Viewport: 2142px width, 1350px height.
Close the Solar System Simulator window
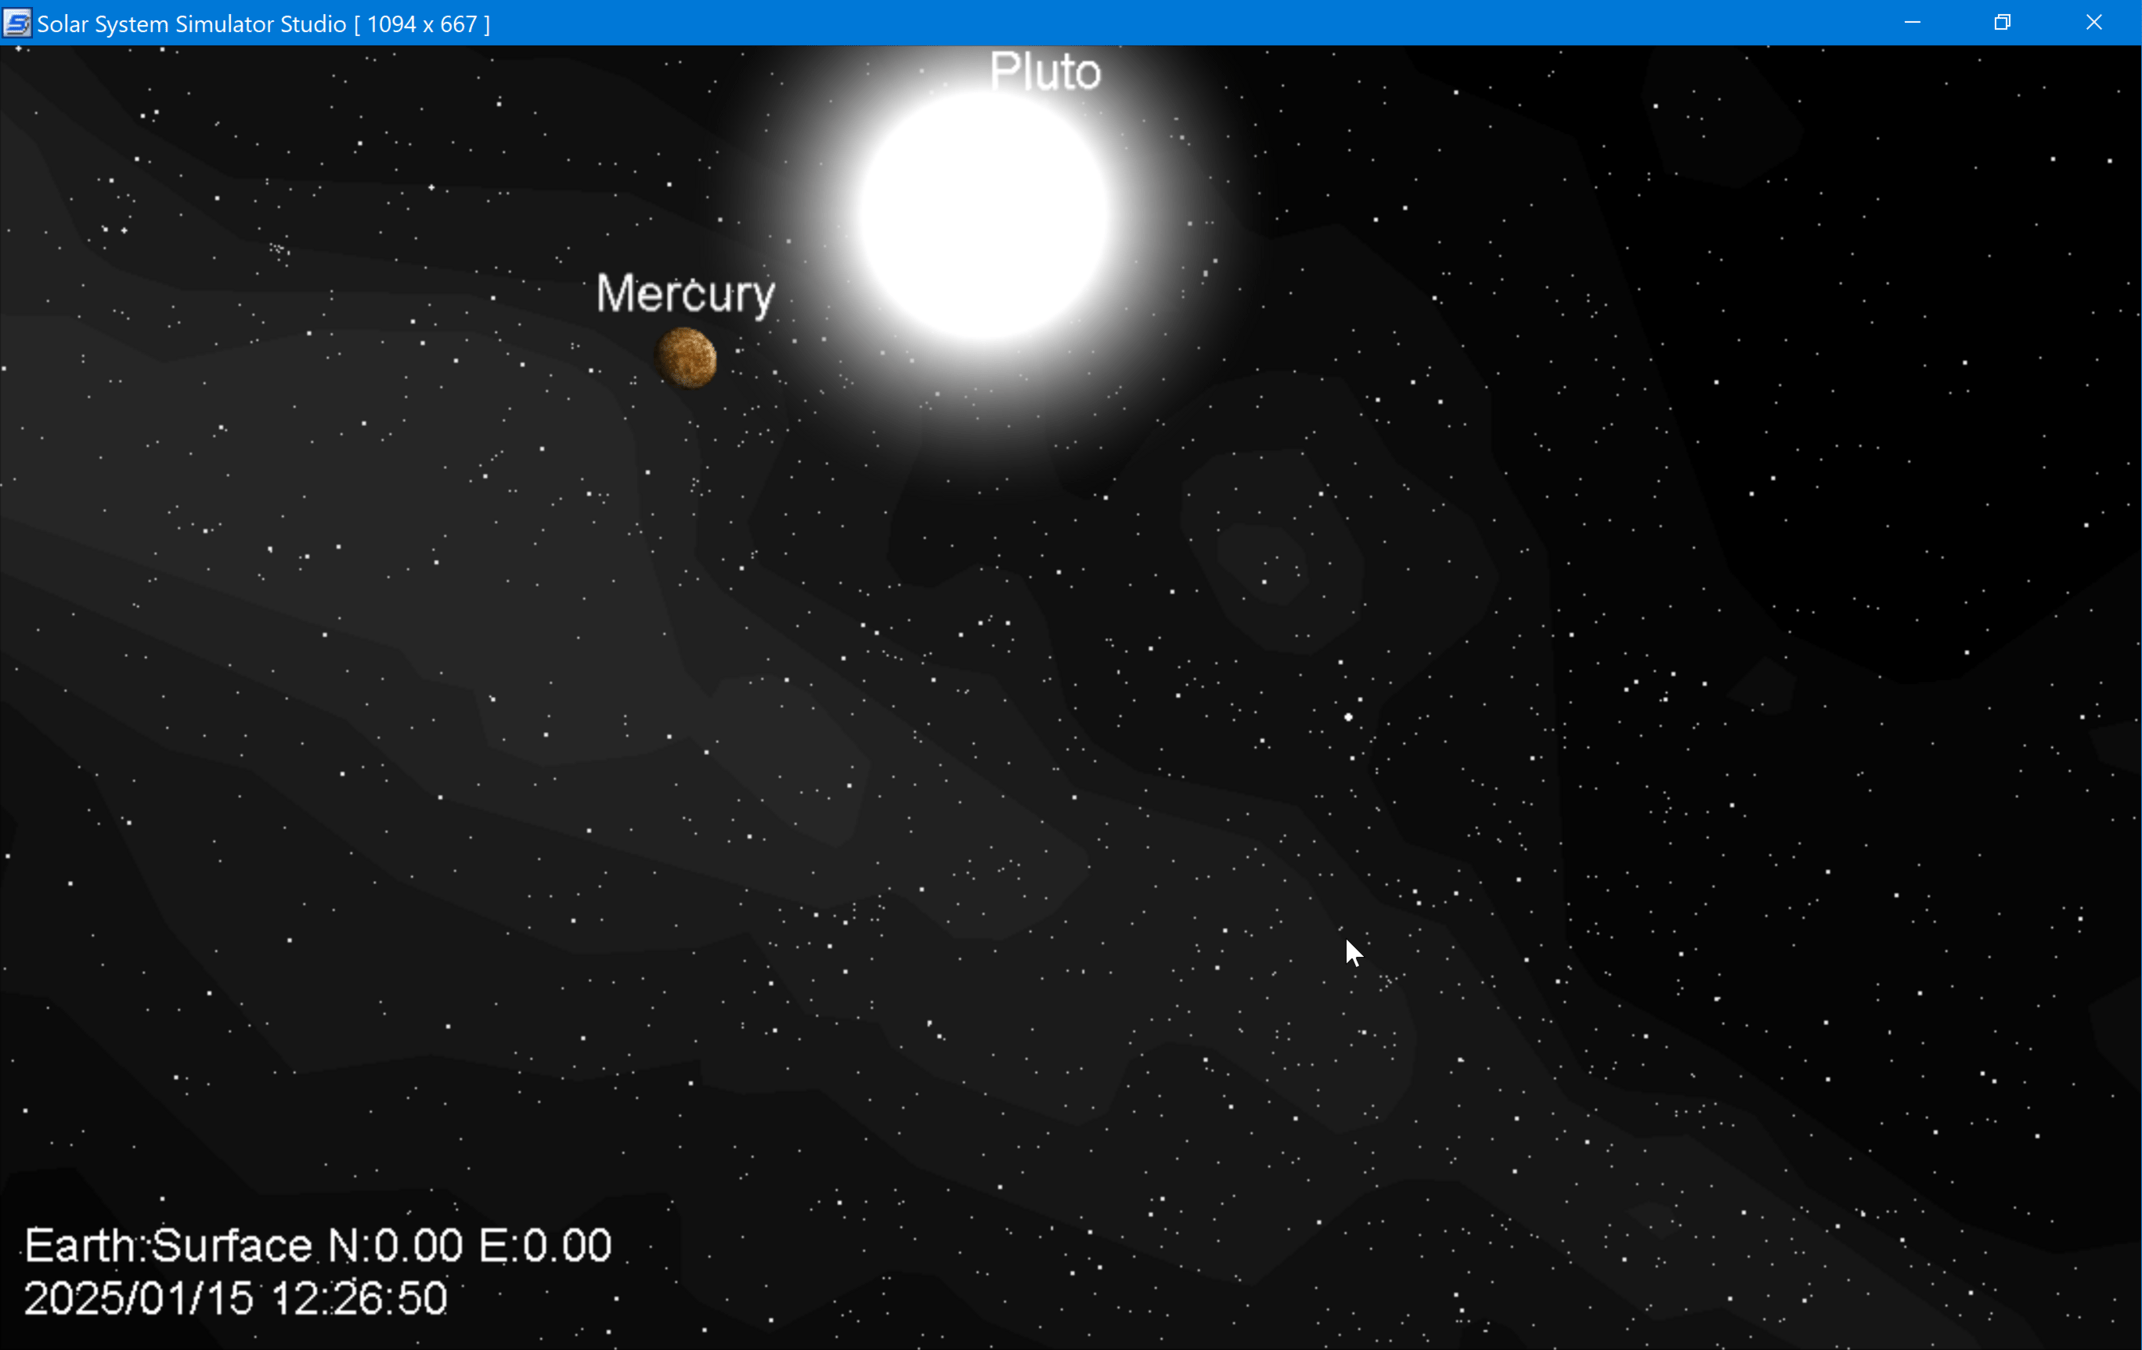[2093, 23]
